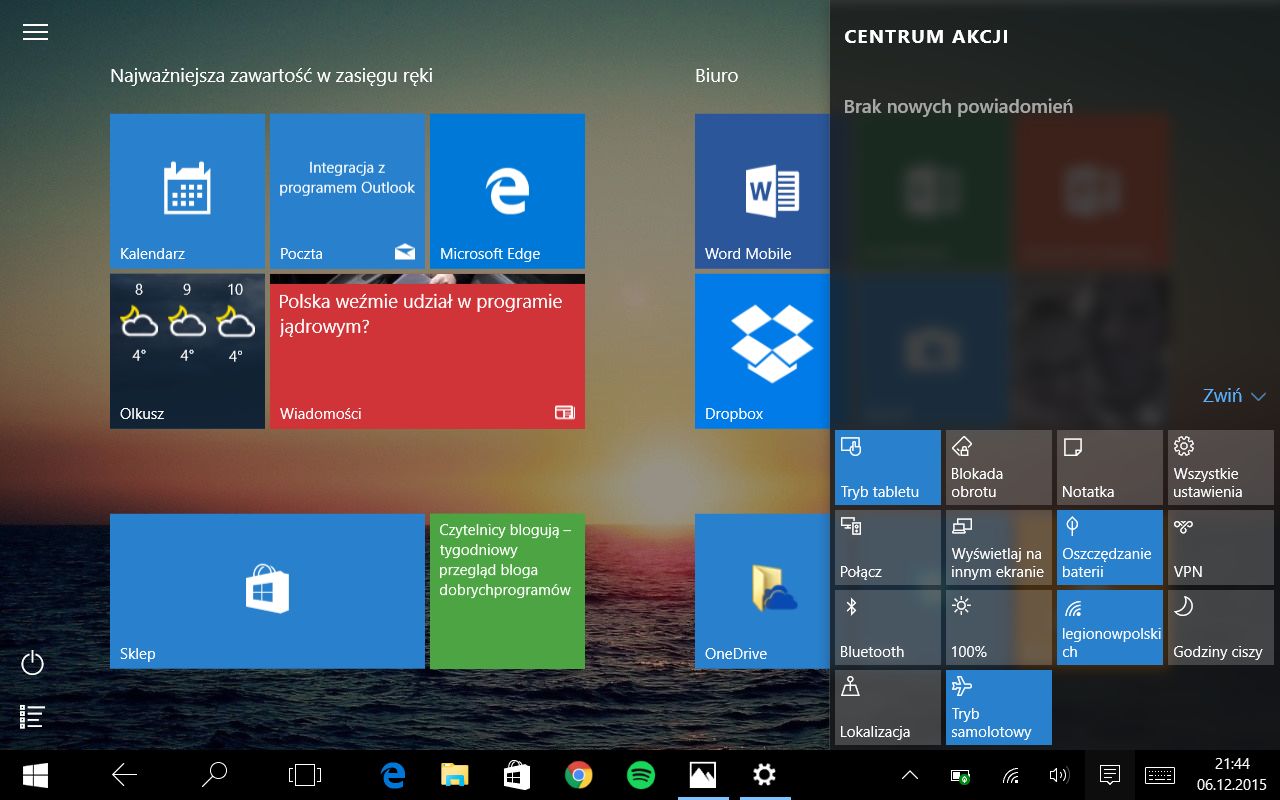Open the Czytelnicy blogują green tile

(507, 591)
